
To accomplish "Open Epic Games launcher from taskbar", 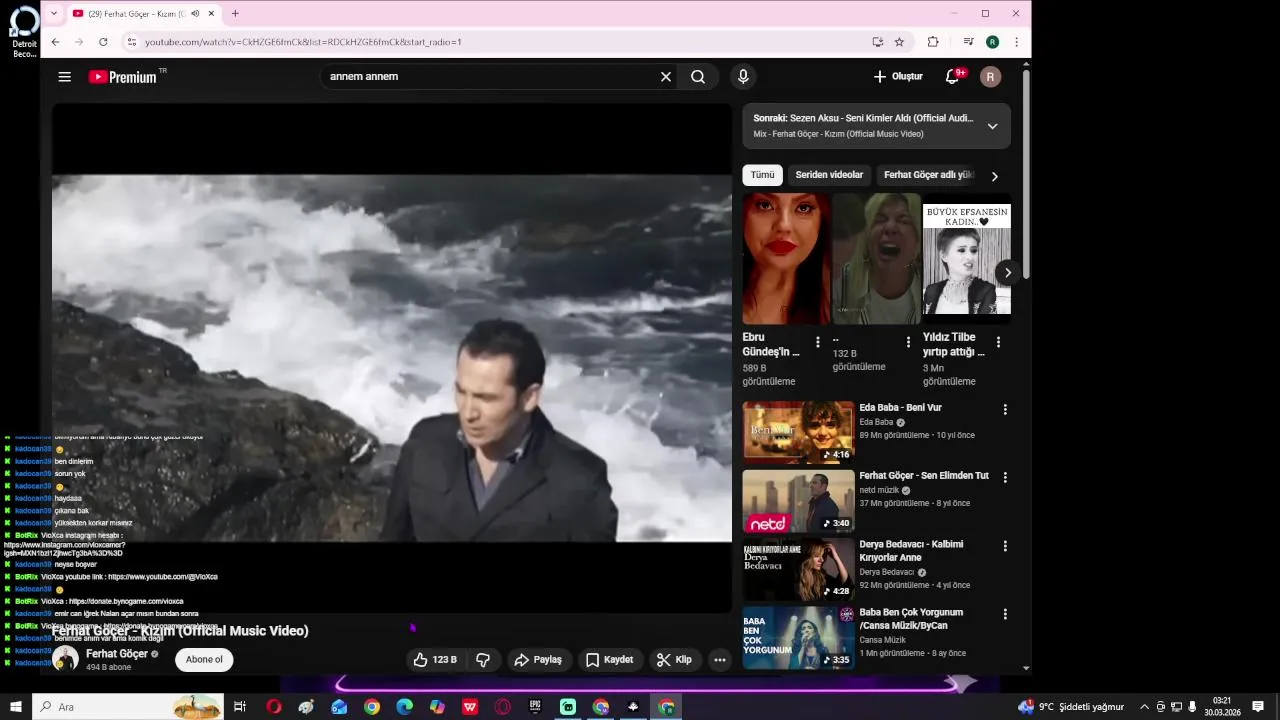I will tap(535, 707).
